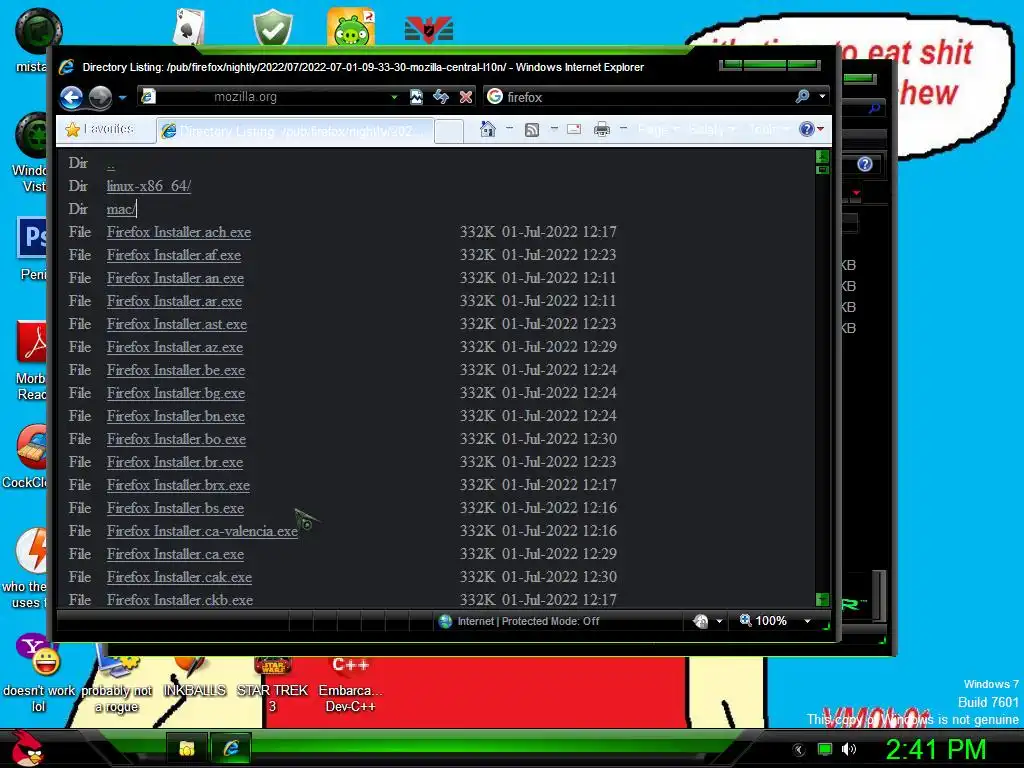The image size is (1024, 768).
Task: Click Firefox Installer.bo.exe link
Action: tap(176, 439)
